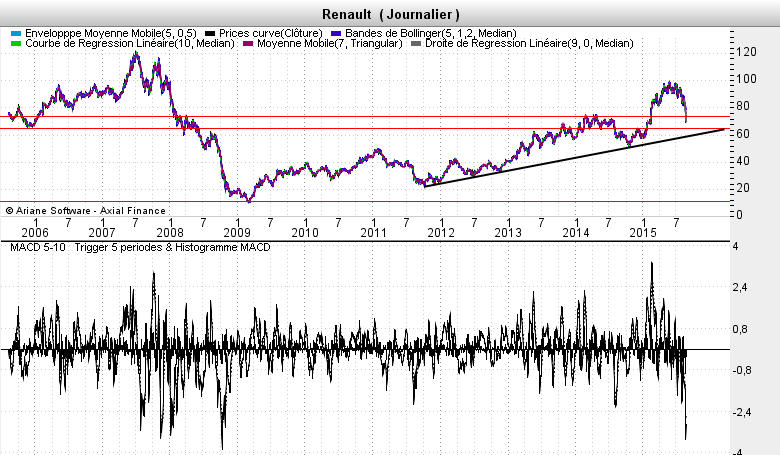Select Courbe de Regression Linéaire(10, Median) label

130,43
